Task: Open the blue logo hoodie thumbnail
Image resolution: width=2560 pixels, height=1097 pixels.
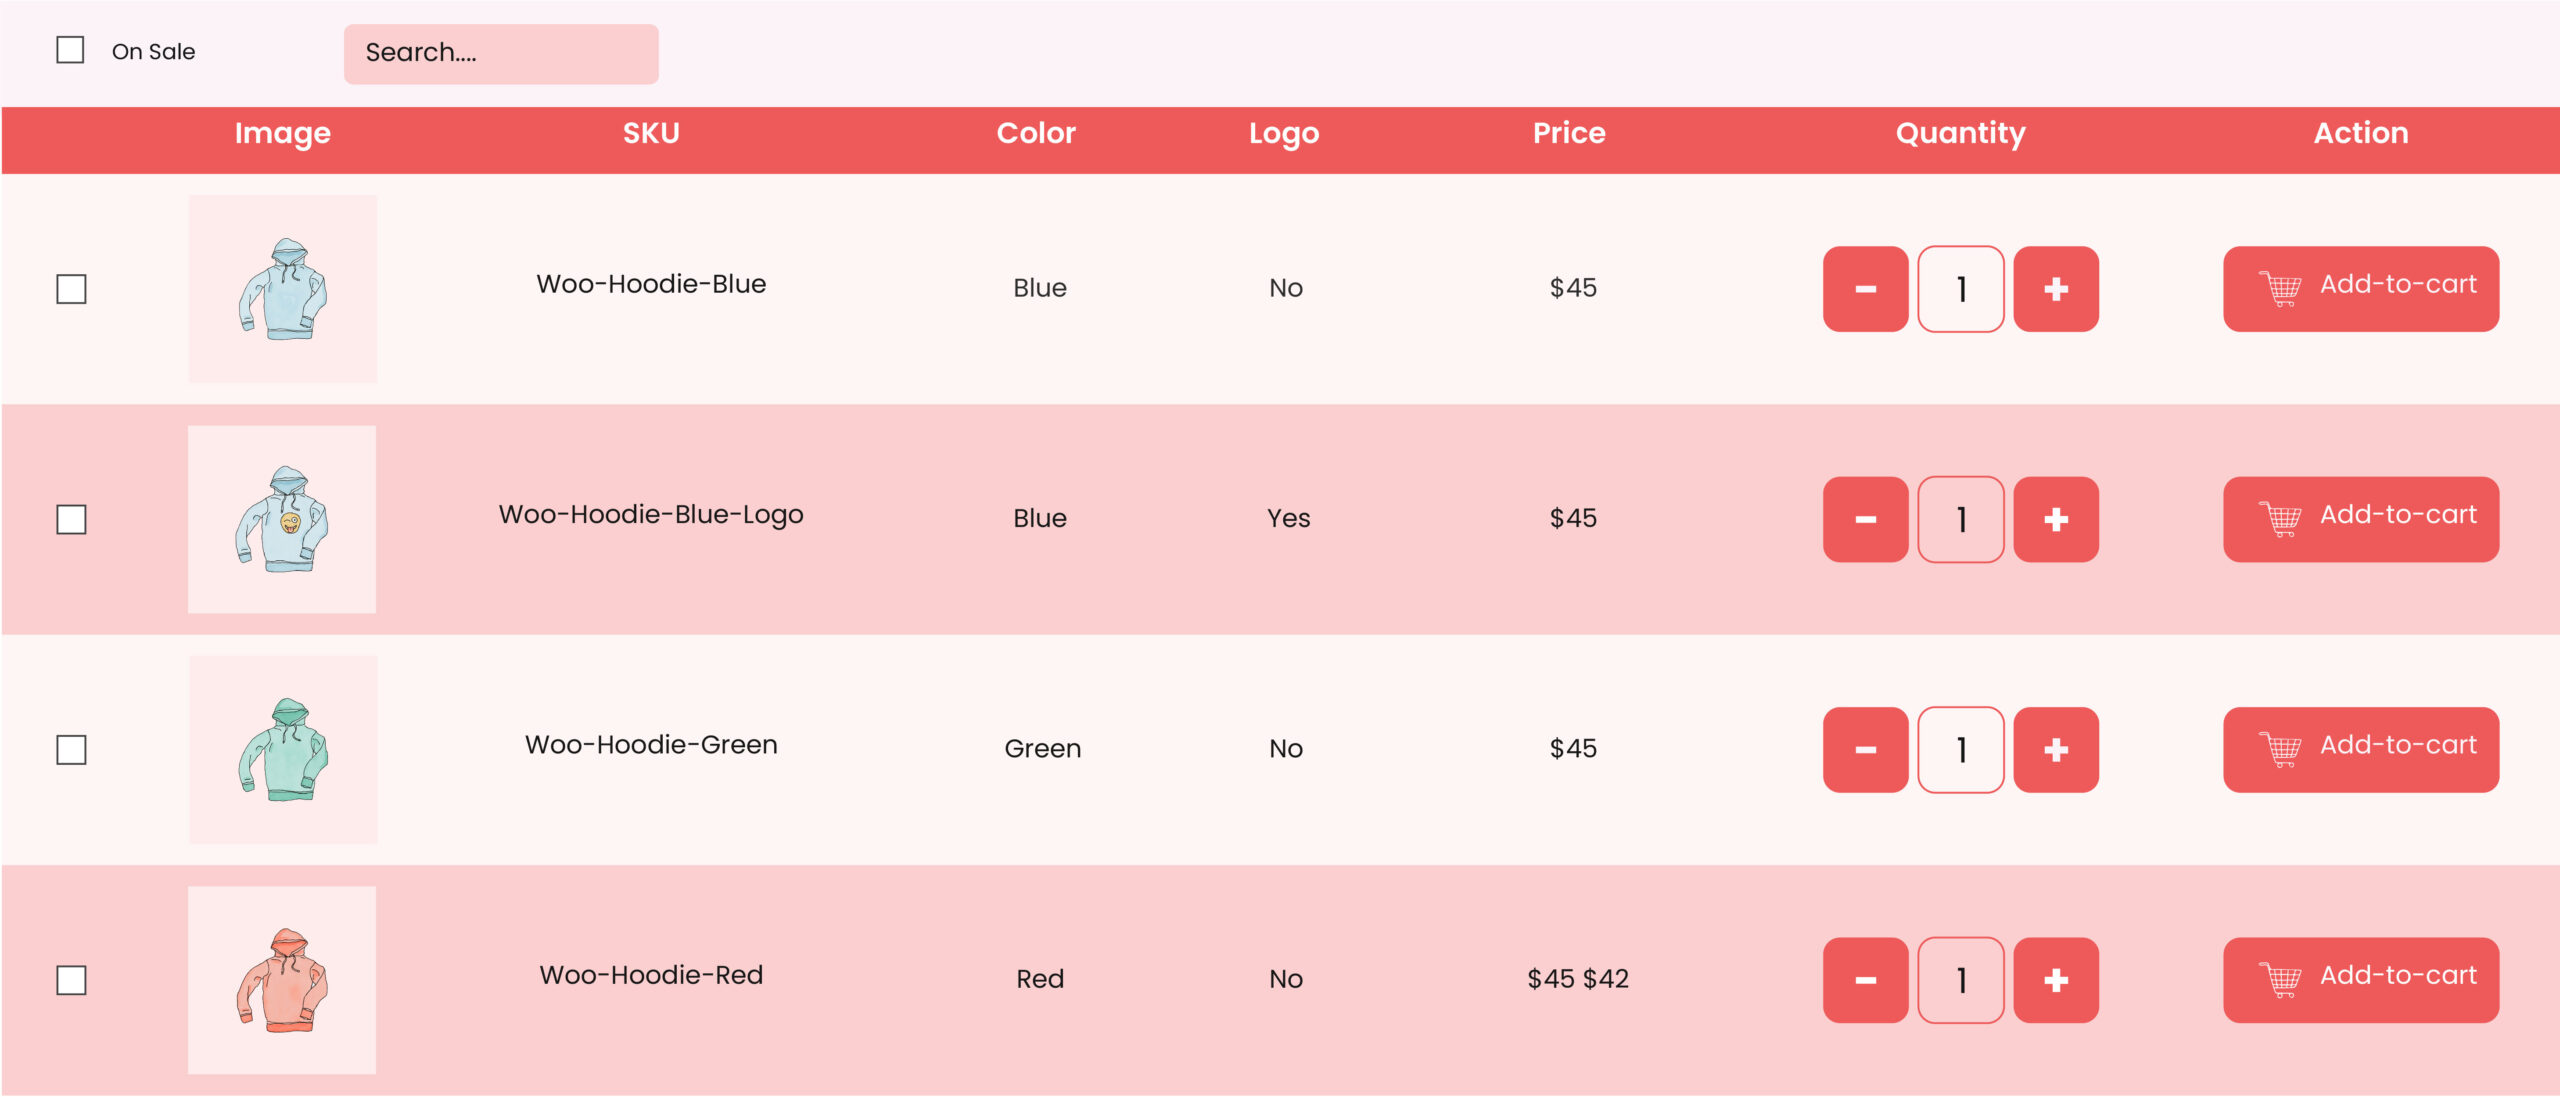Action: point(282,519)
